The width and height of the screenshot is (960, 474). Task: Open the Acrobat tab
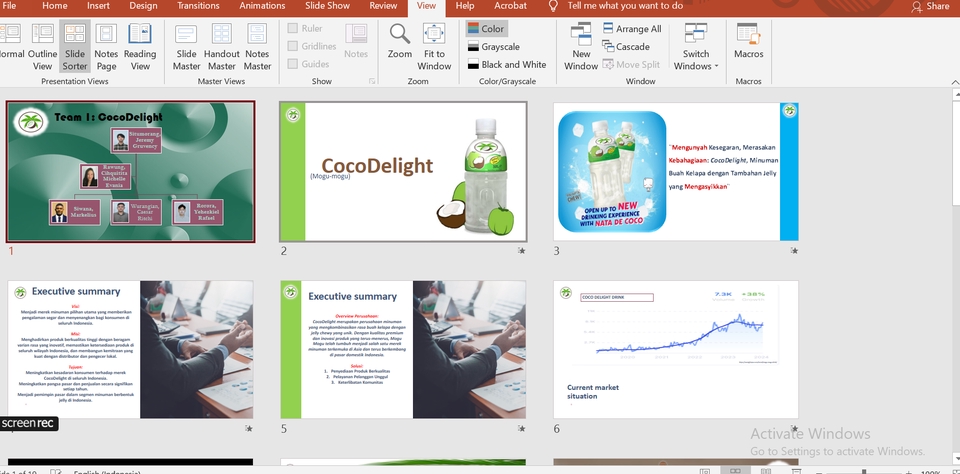click(x=511, y=6)
